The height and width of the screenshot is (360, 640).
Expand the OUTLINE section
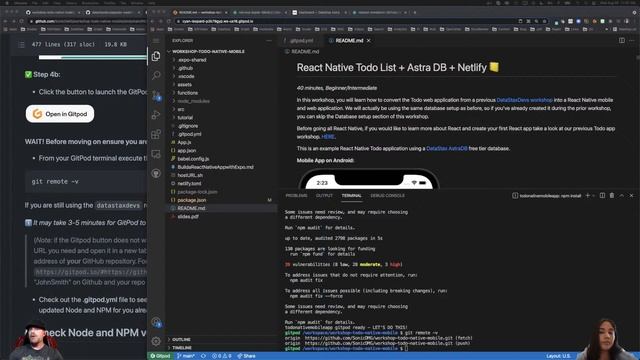pyautogui.click(x=181, y=339)
